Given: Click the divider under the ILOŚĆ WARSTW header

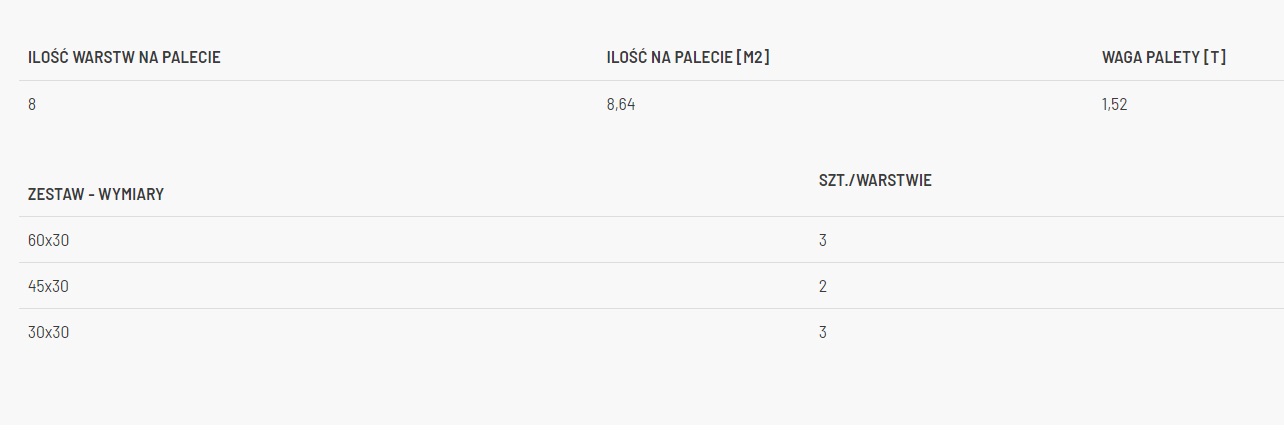Looking at the screenshot, I should pos(300,80).
